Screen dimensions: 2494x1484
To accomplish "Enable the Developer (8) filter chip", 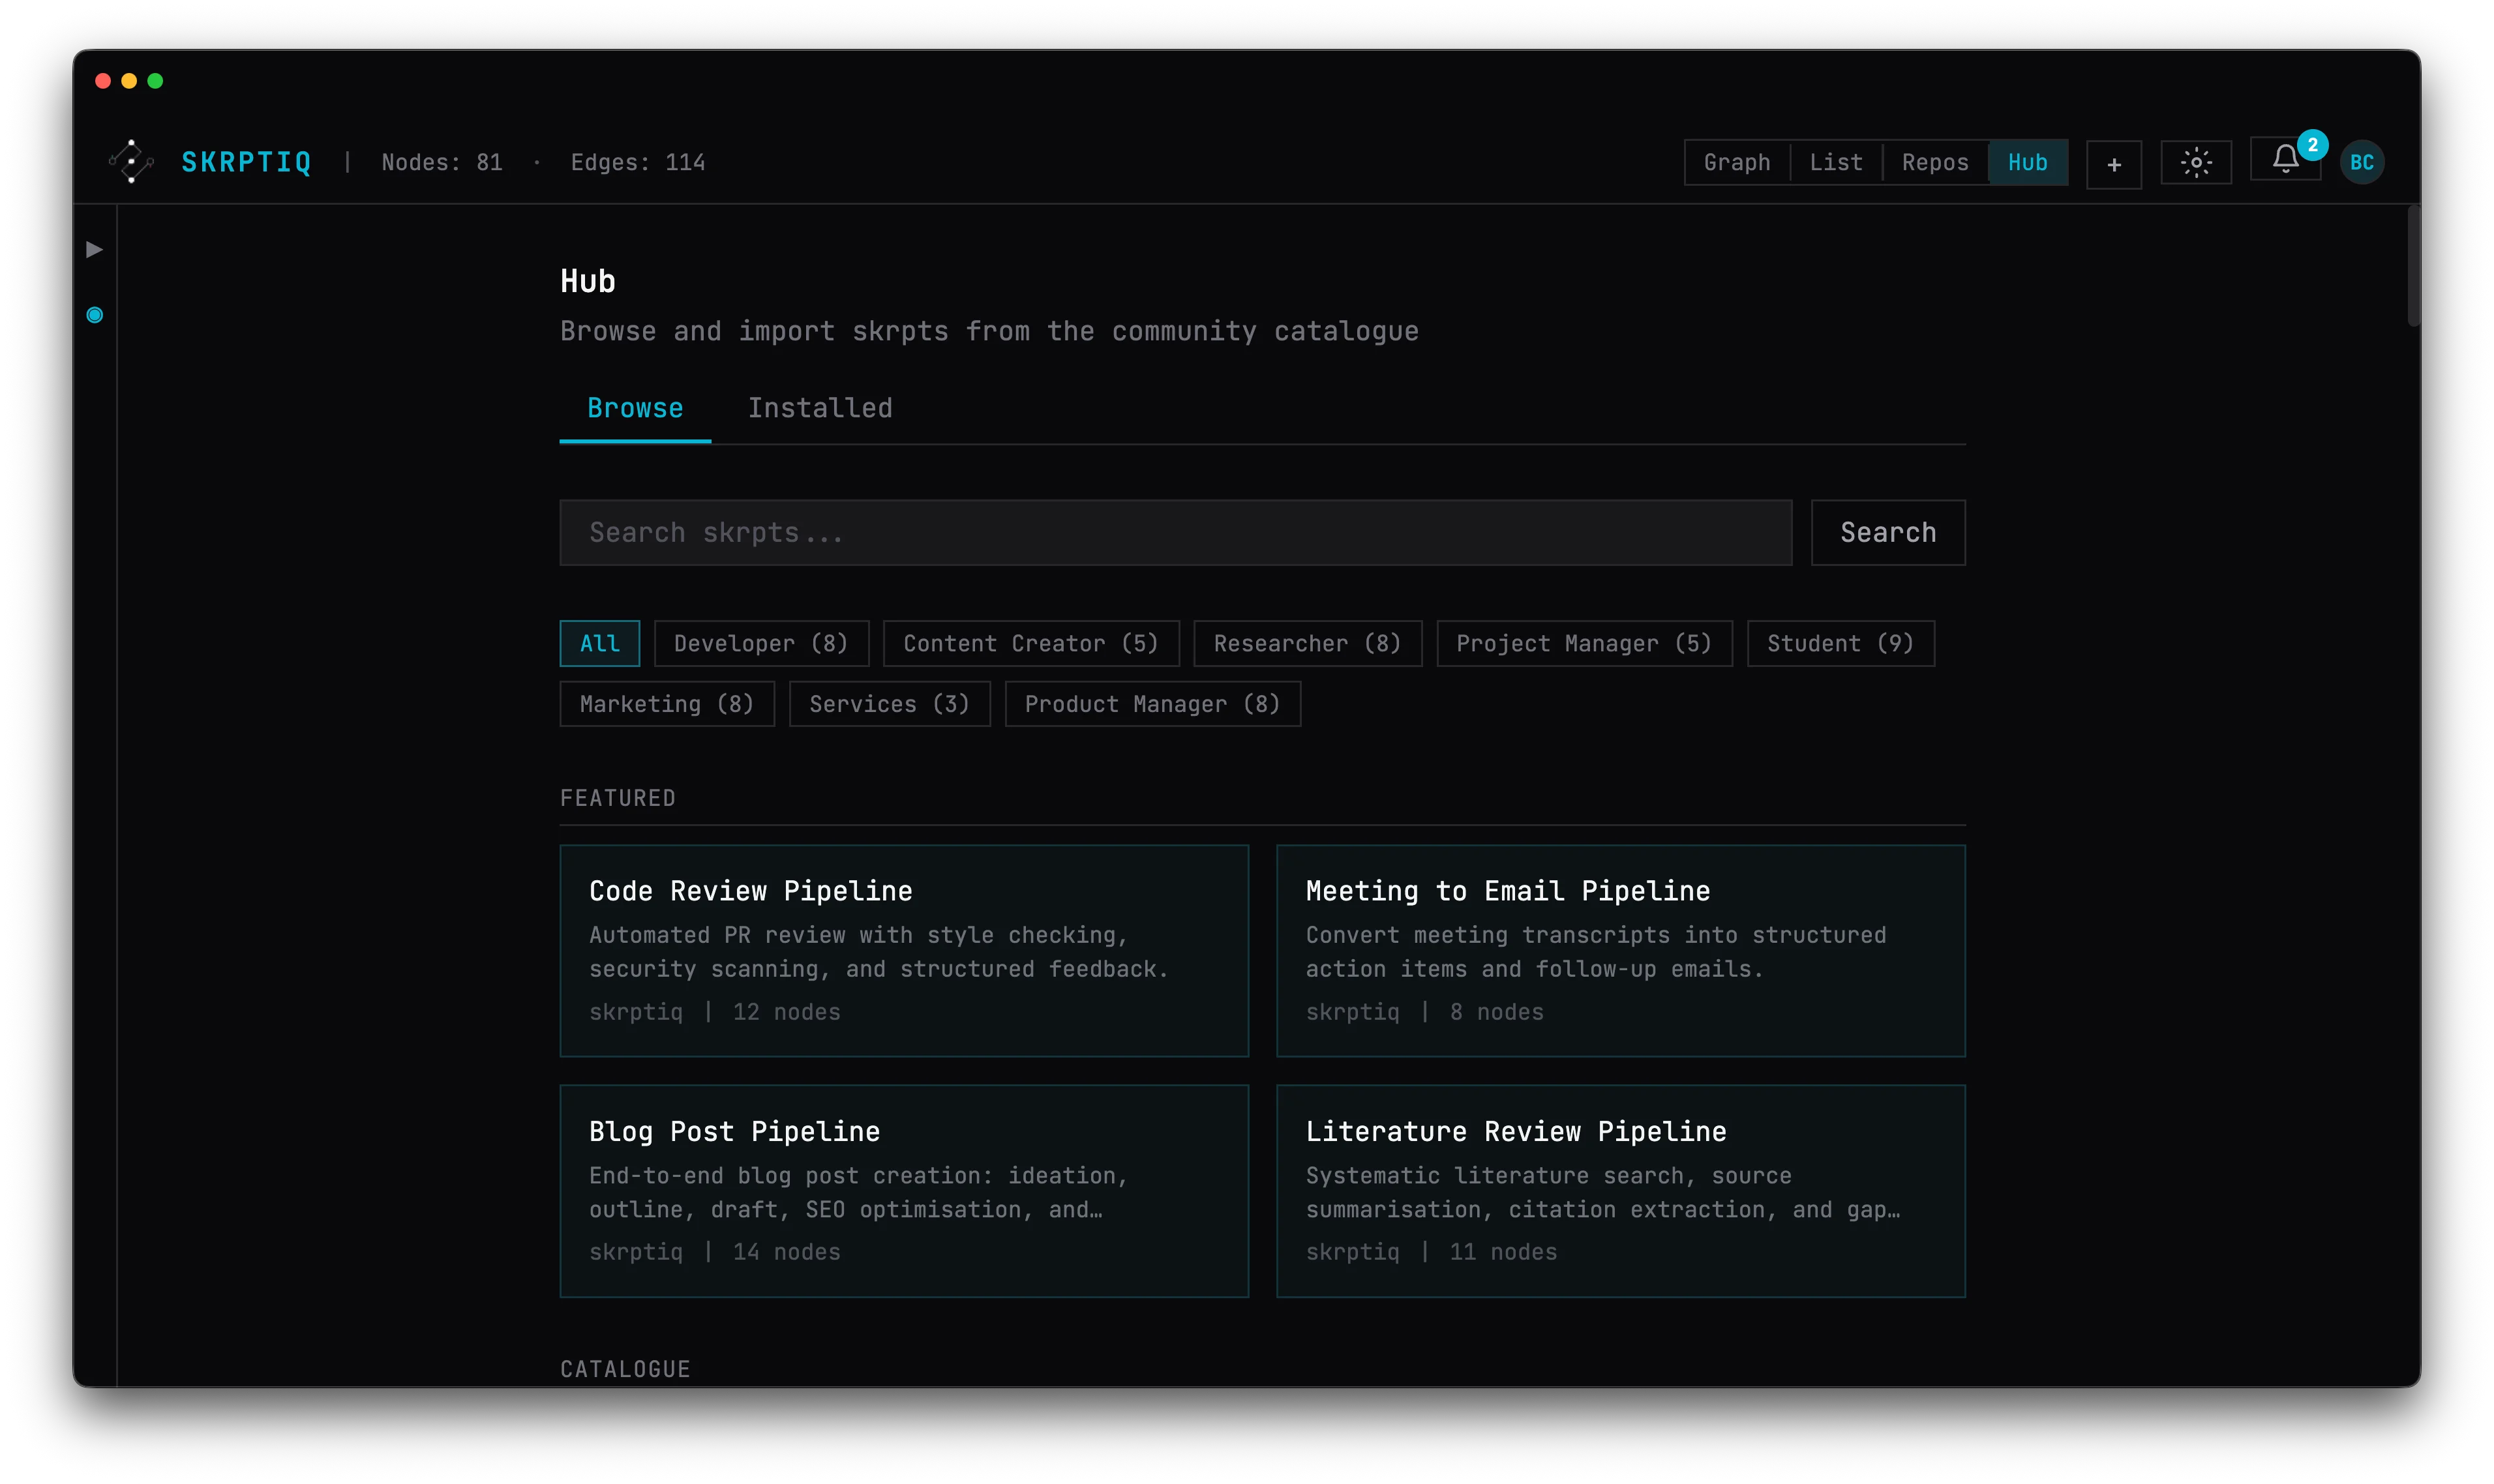I will pyautogui.click(x=762, y=643).
